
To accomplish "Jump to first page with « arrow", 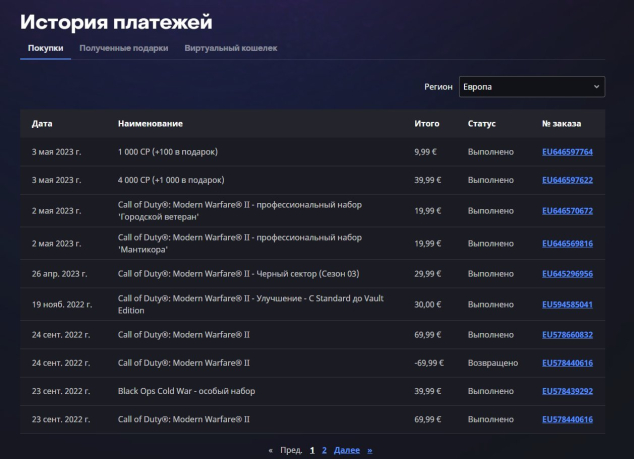I will point(270,450).
